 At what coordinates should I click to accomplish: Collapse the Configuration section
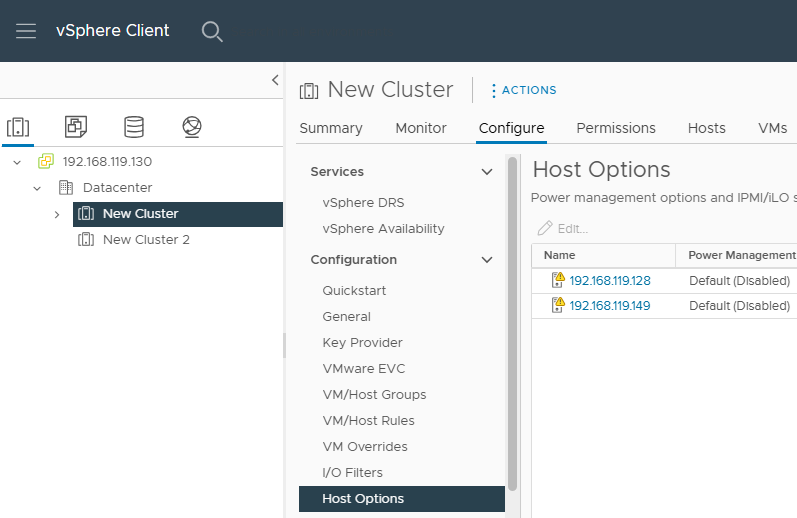coord(487,260)
